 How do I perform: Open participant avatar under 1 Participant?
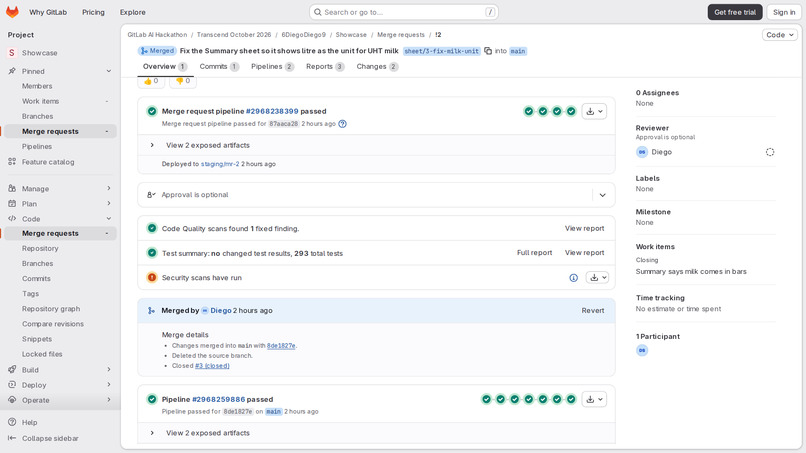[x=642, y=350]
